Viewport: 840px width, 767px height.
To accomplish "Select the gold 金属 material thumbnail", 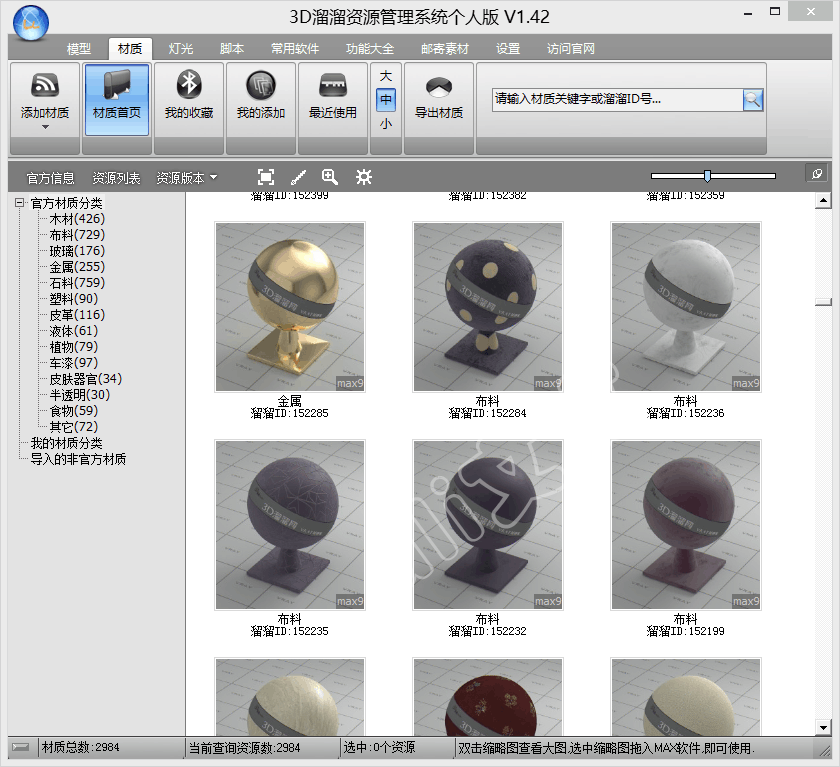I will pyautogui.click(x=290, y=307).
